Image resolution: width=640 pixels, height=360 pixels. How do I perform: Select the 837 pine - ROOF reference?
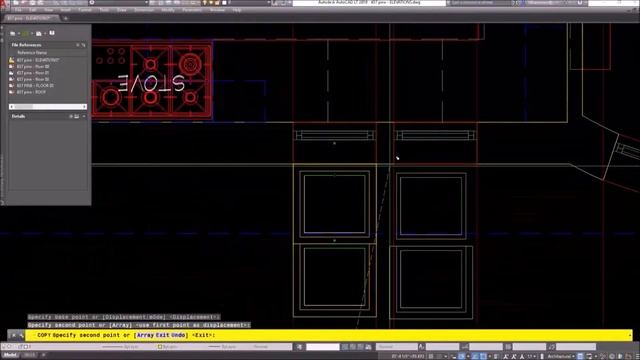pyautogui.click(x=31, y=92)
